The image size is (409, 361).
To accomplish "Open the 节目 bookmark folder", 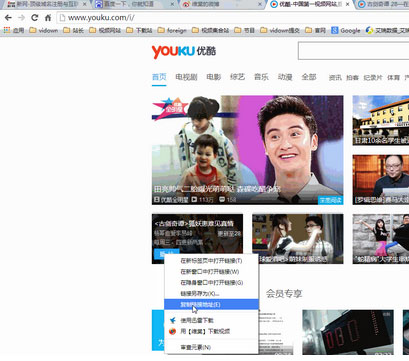I will (x=244, y=30).
